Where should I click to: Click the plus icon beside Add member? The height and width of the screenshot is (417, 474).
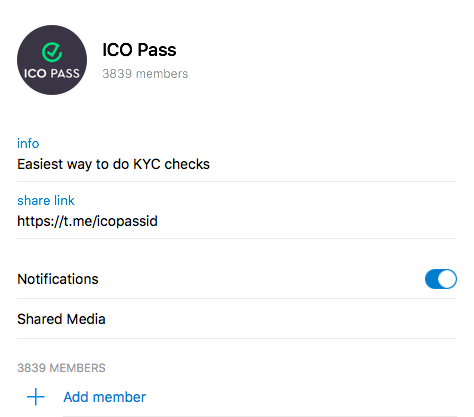(36, 397)
